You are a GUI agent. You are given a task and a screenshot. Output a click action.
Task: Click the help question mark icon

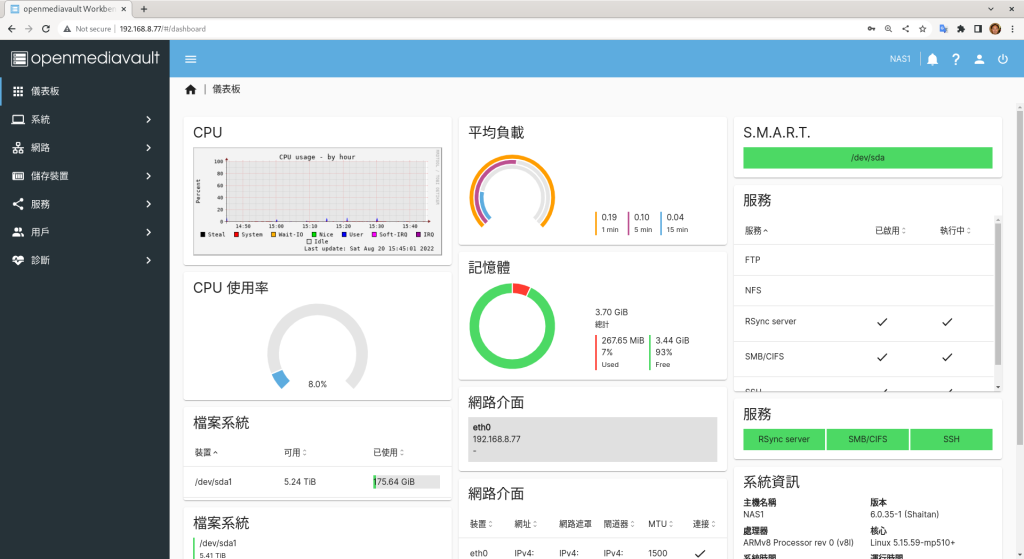tap(956, 59)
